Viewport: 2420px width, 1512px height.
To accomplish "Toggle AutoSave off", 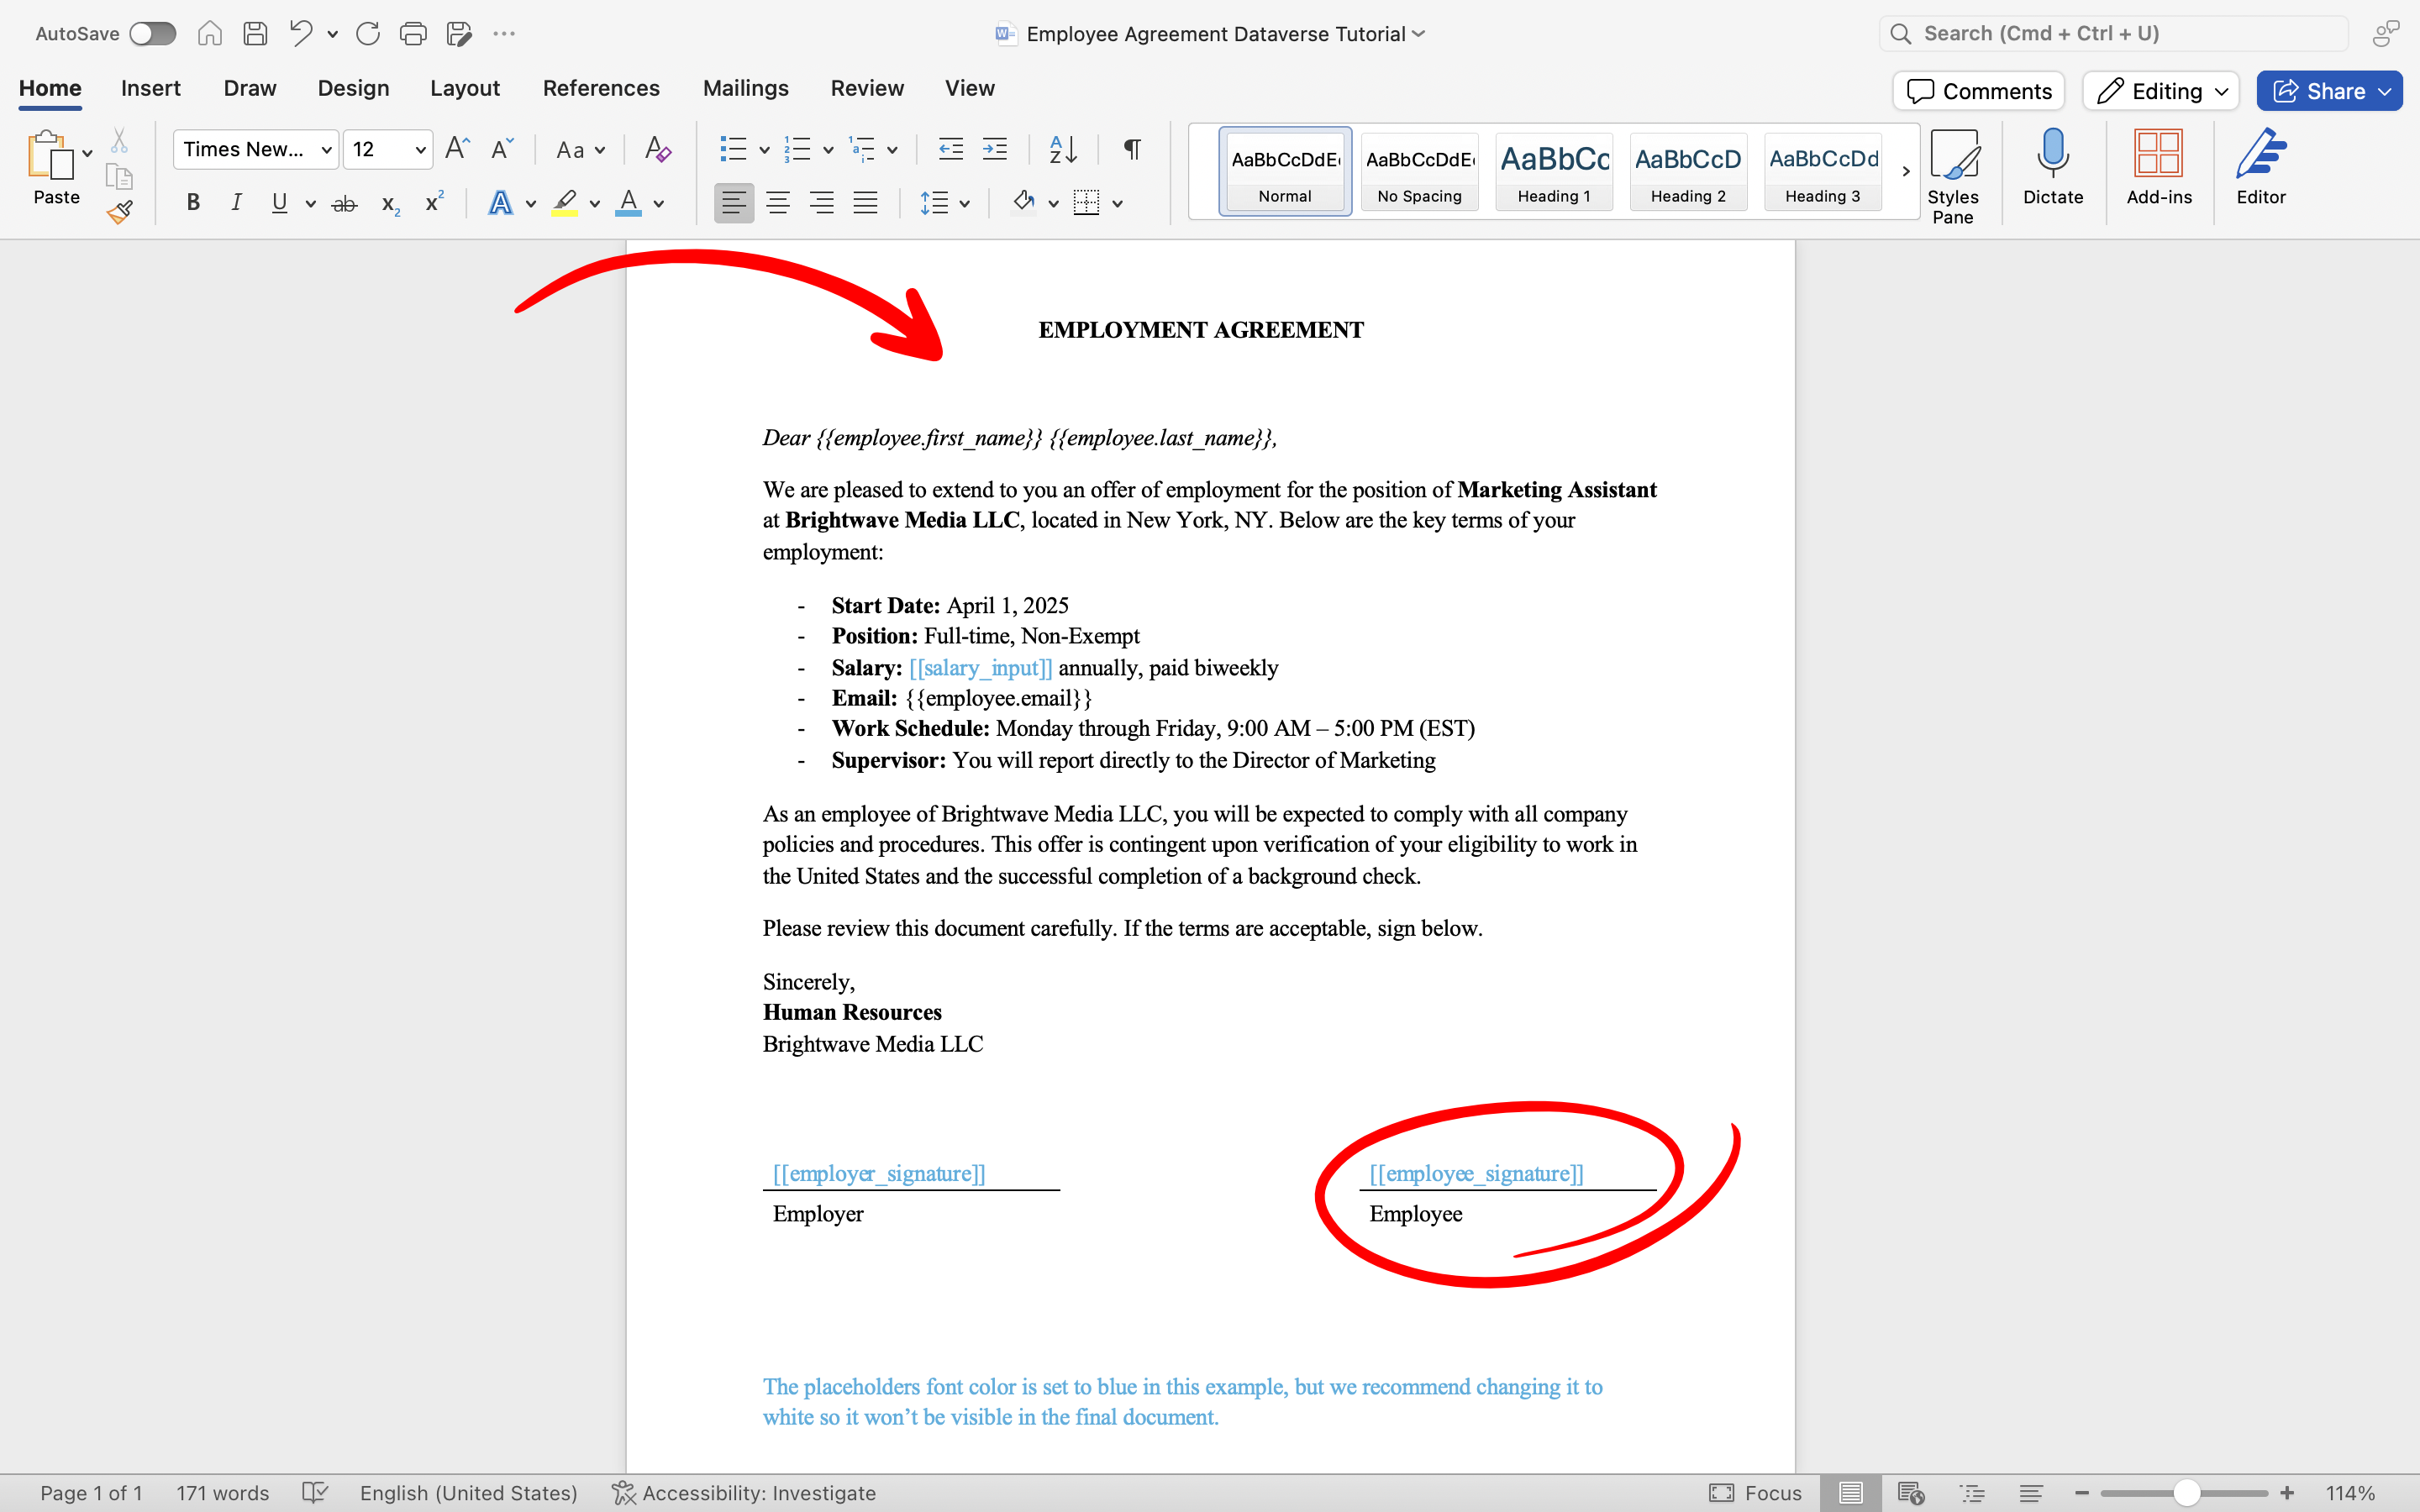I will click(152, 33).
